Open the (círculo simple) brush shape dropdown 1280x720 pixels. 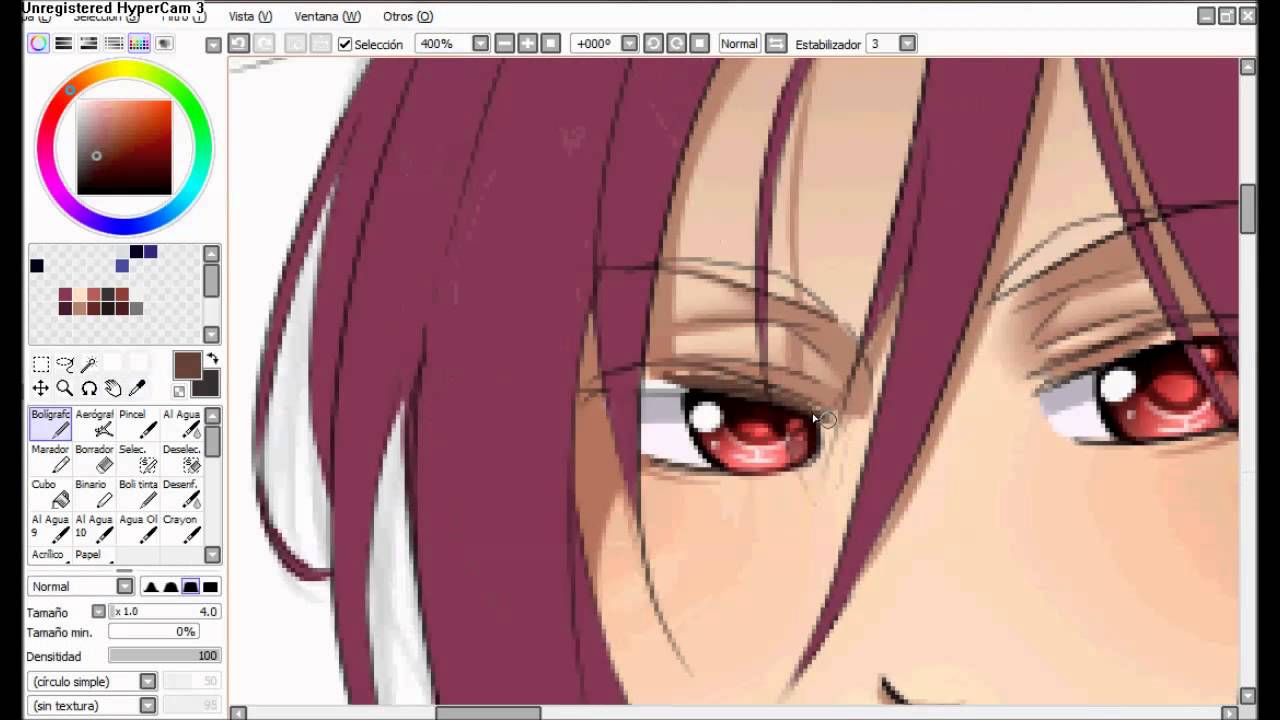tap(148, 681)
